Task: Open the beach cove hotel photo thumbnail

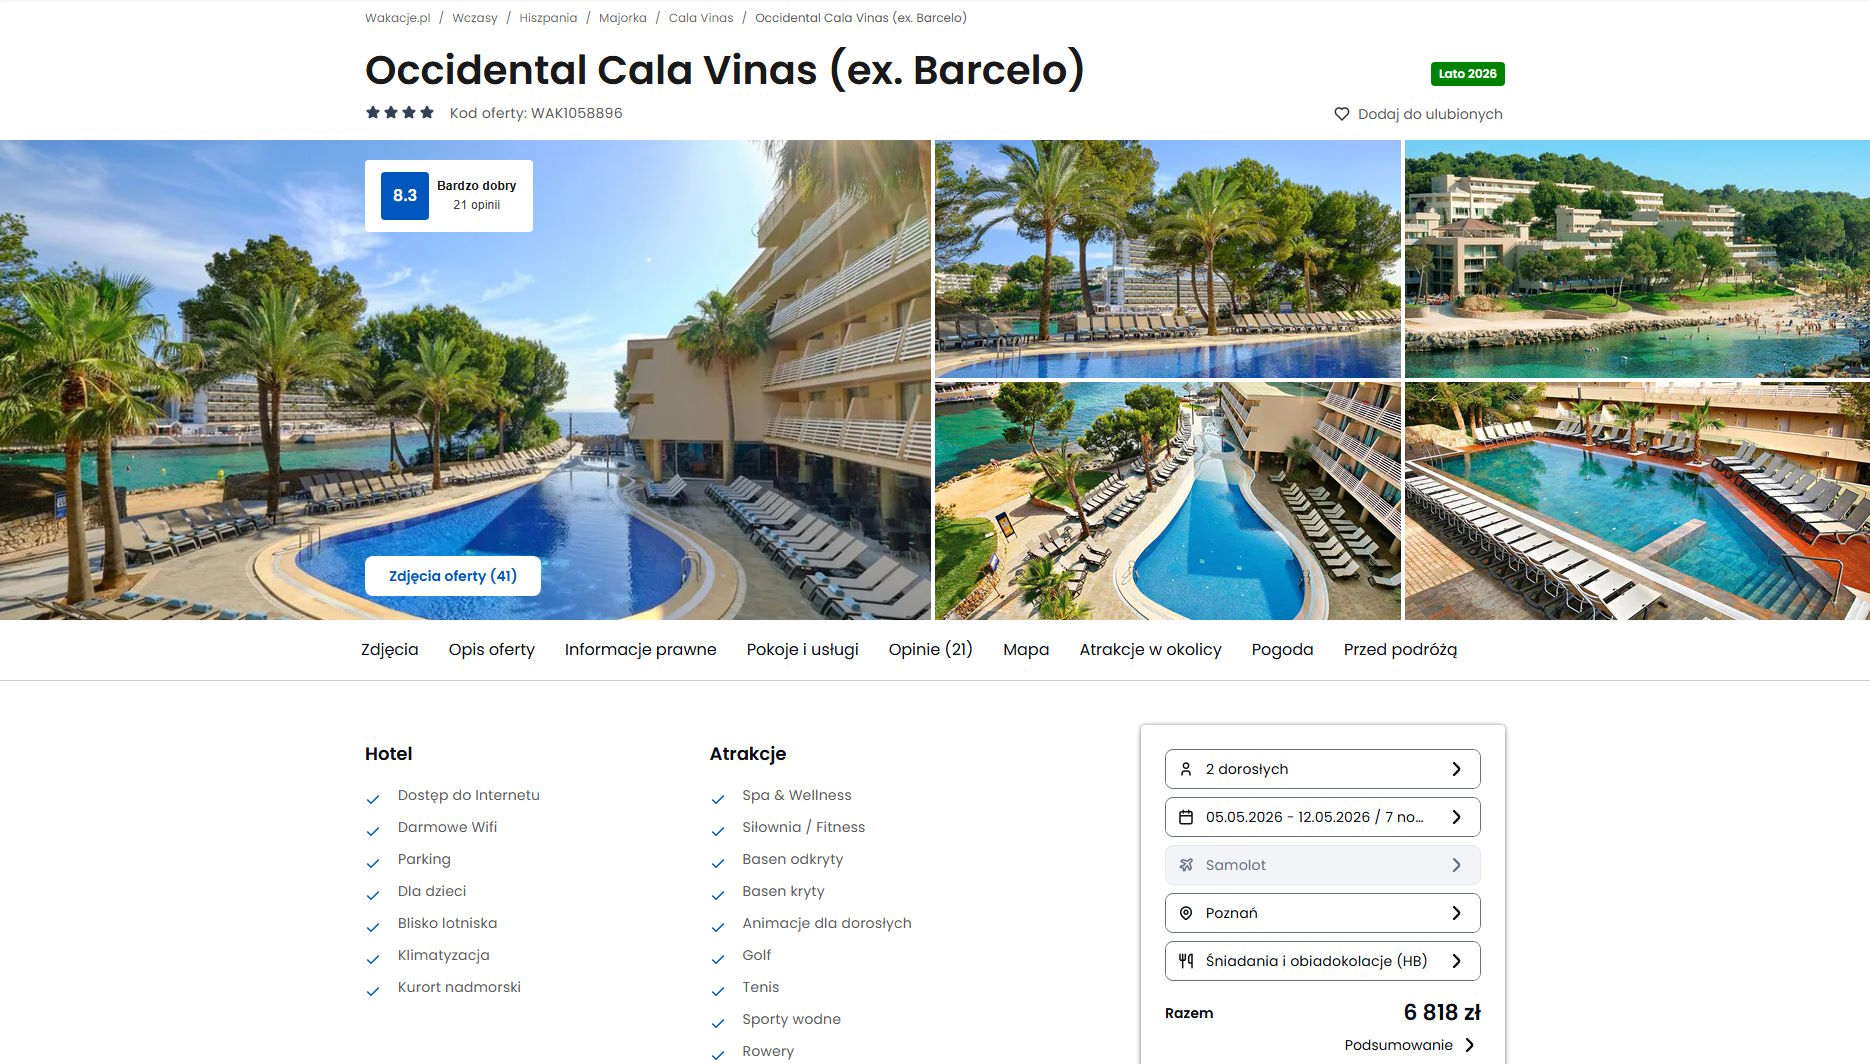Action: (1637, 259)
